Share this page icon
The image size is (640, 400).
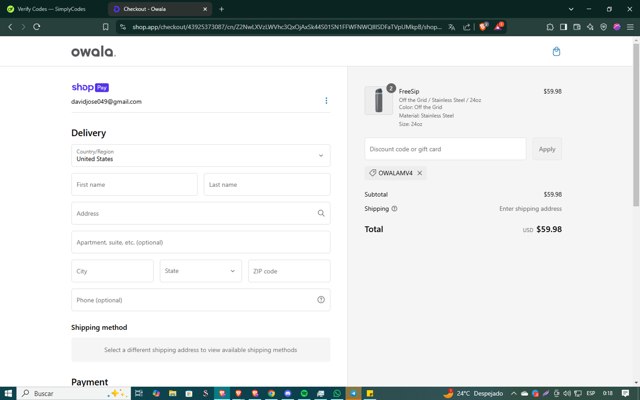coord(467,27)
